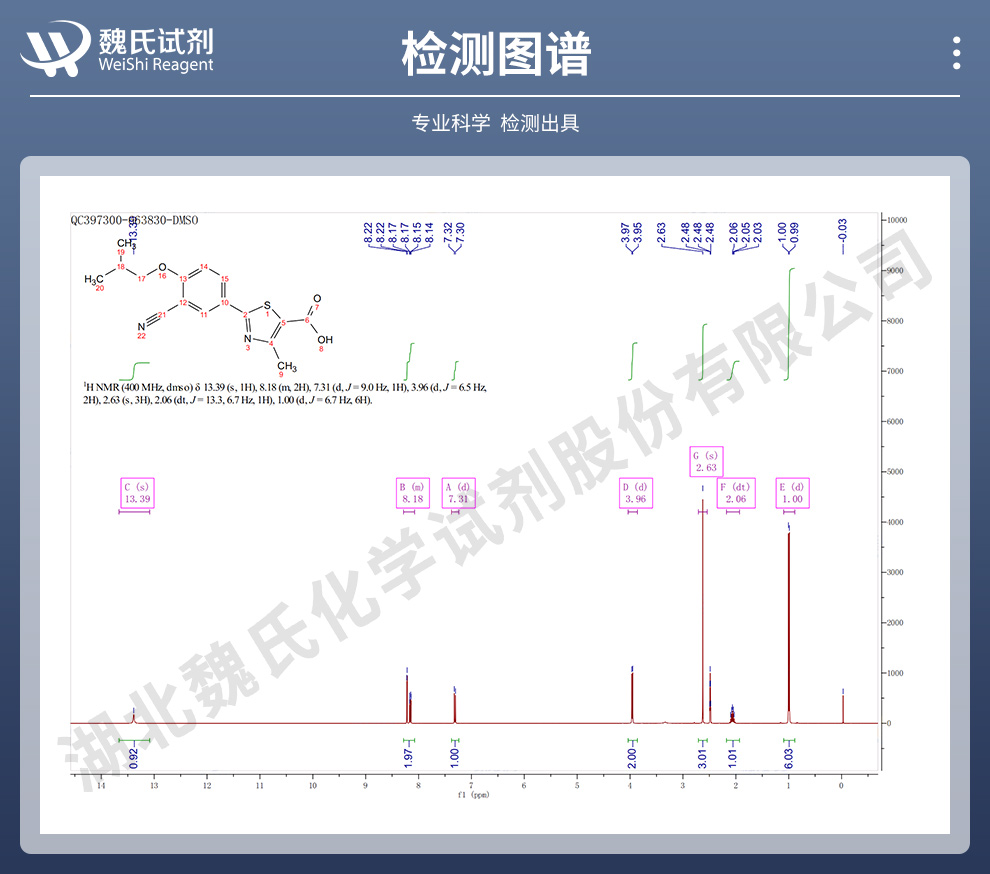Screen dimensions: 990x874
Task: Click the integral value 1.97
Action: 409,758
